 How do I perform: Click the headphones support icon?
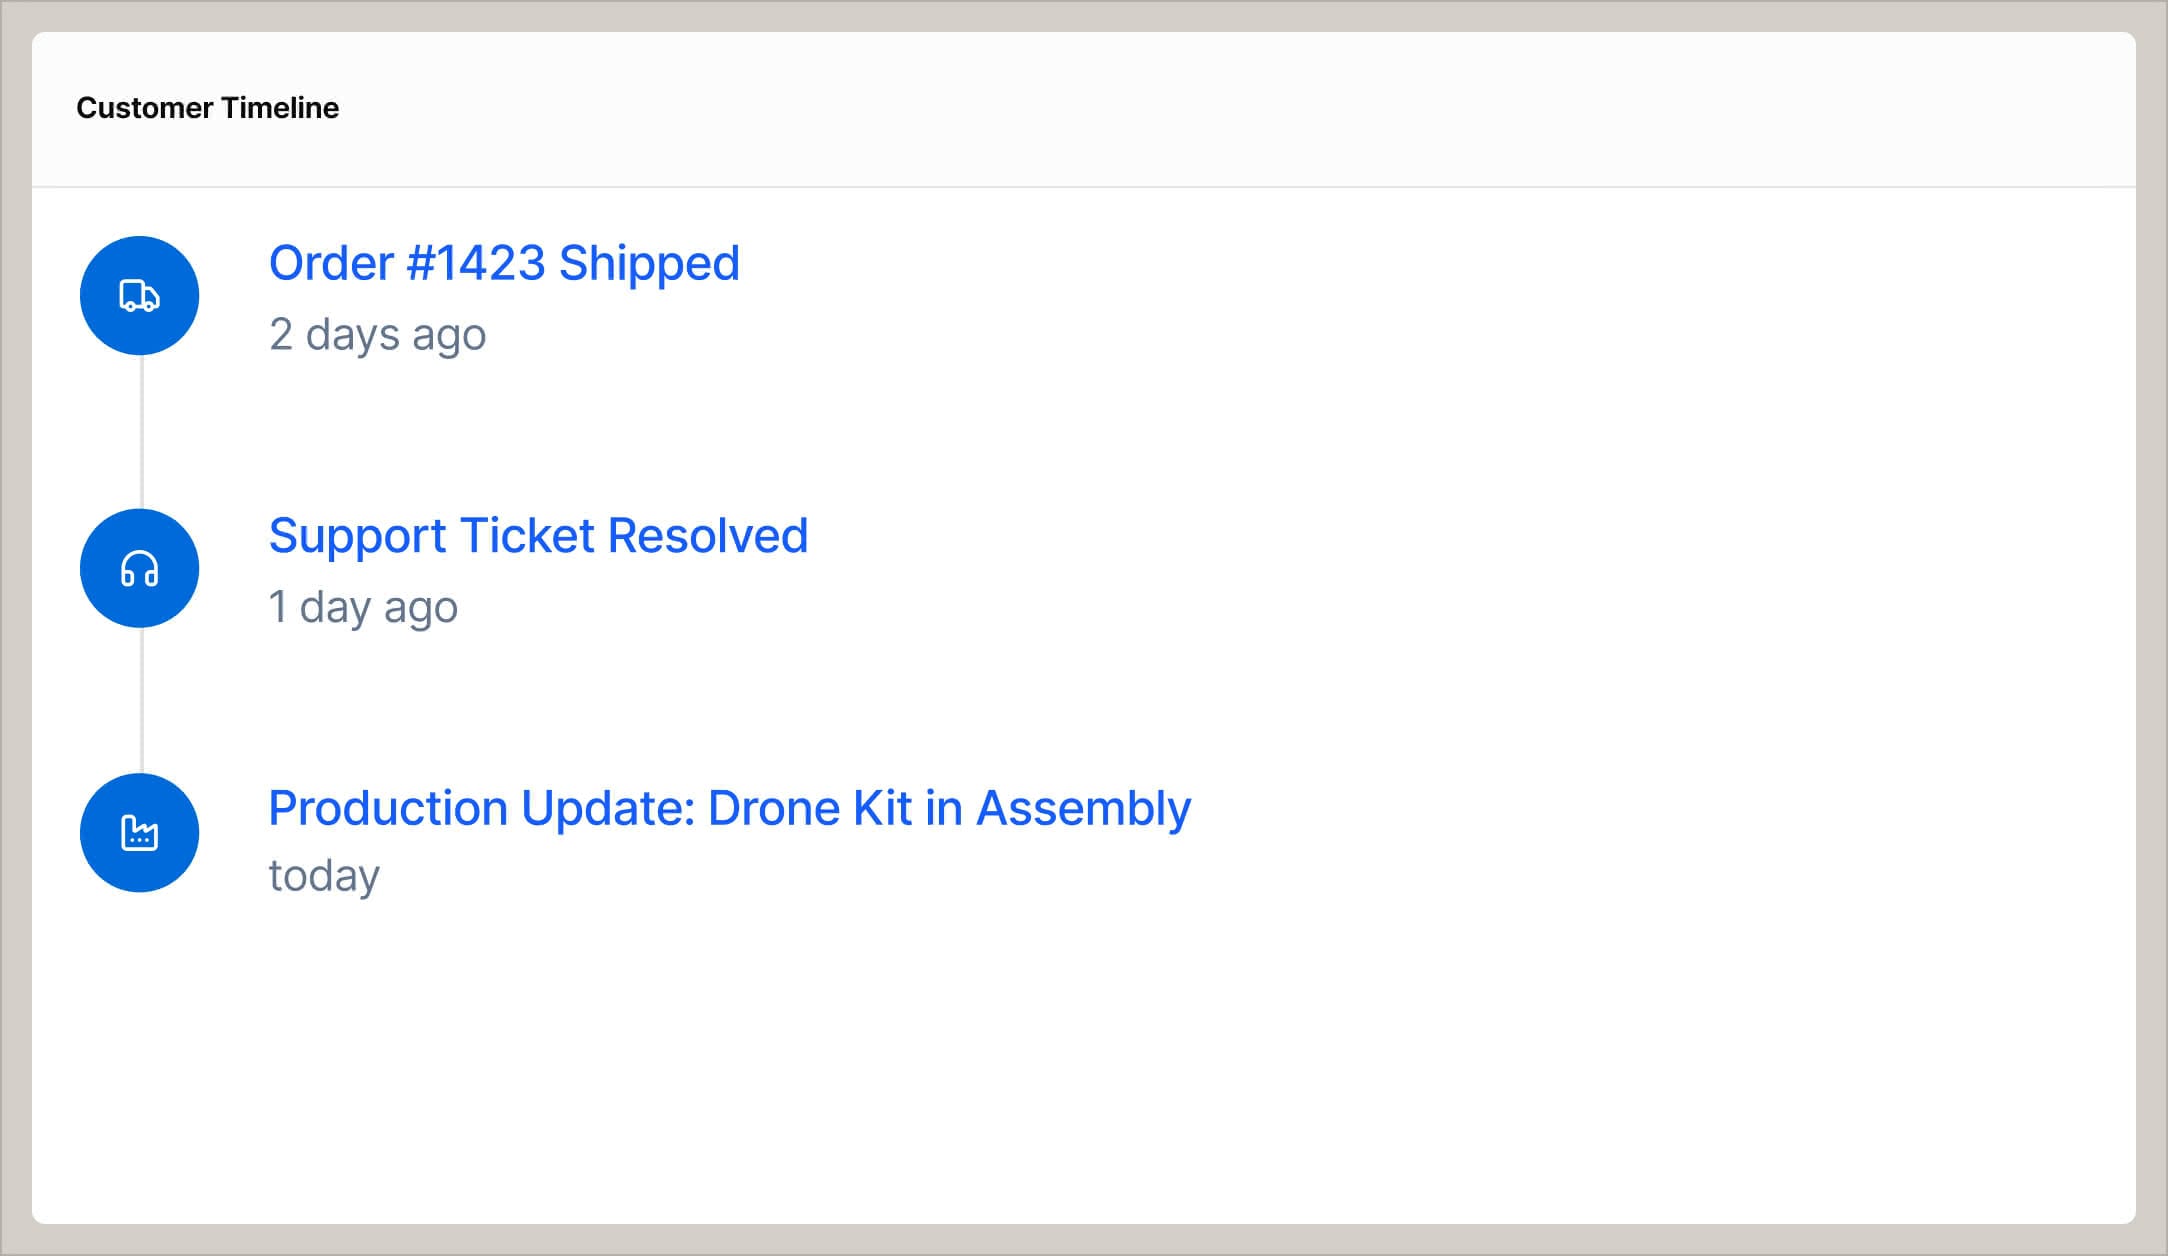139,569
